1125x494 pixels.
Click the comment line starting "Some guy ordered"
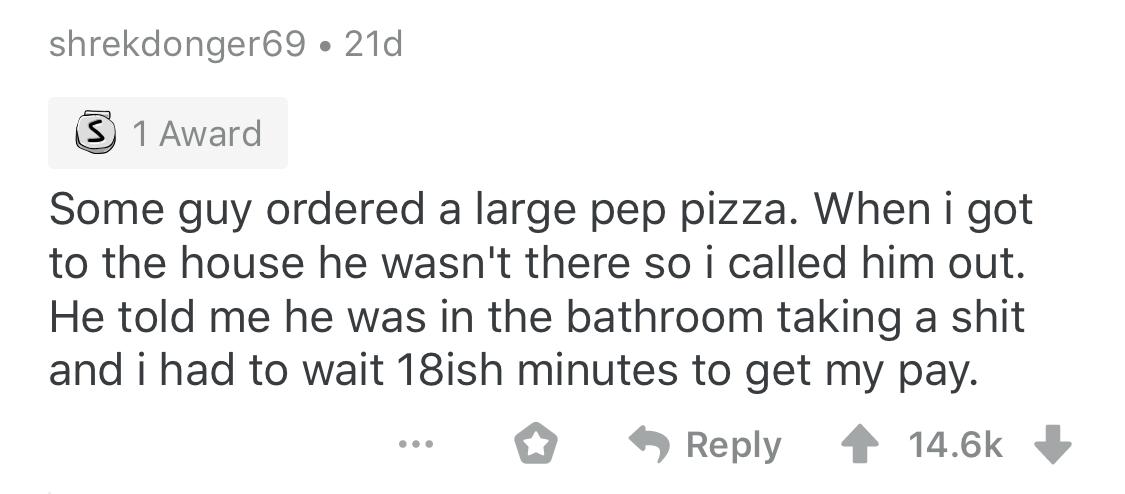pyautogui.click(x=540, y=212)
